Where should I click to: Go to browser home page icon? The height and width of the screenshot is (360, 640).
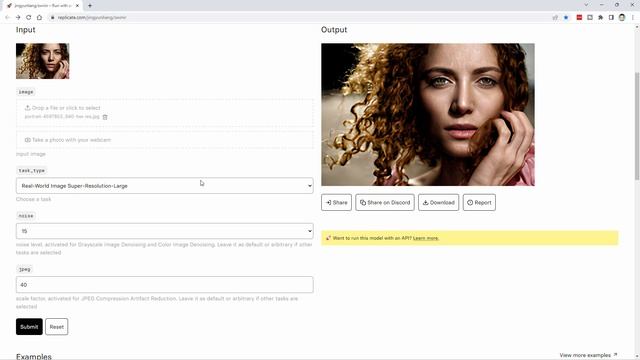coord(39,18)
